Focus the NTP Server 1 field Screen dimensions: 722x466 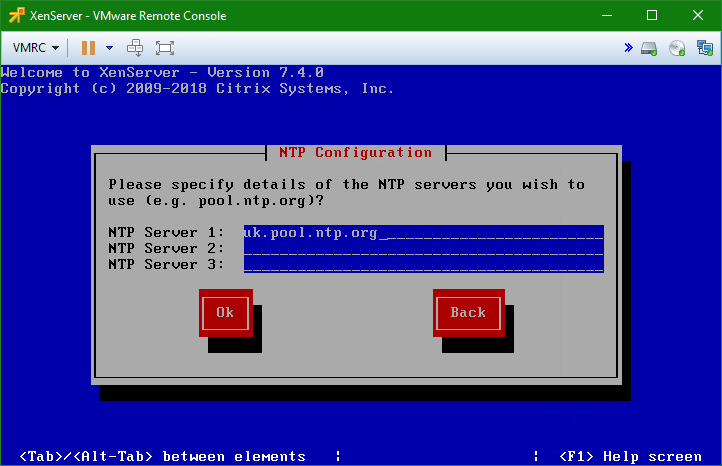424,233
